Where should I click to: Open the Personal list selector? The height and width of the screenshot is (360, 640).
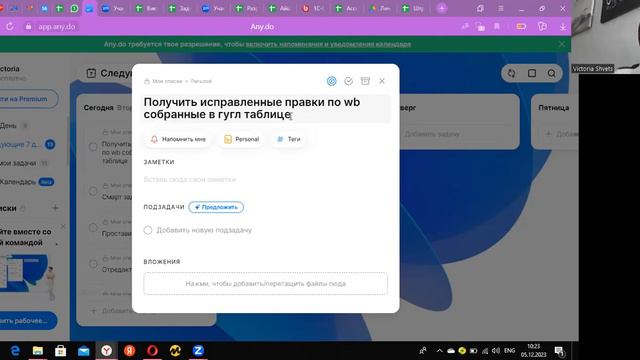(x=241, y=139)
